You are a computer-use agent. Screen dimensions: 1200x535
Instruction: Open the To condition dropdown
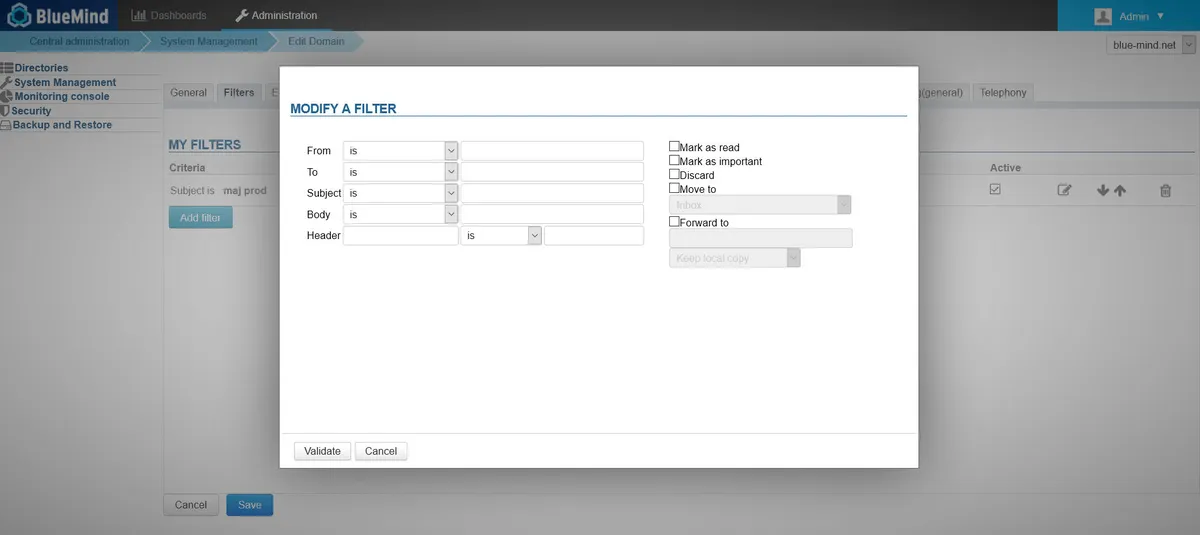pos(401,172)
